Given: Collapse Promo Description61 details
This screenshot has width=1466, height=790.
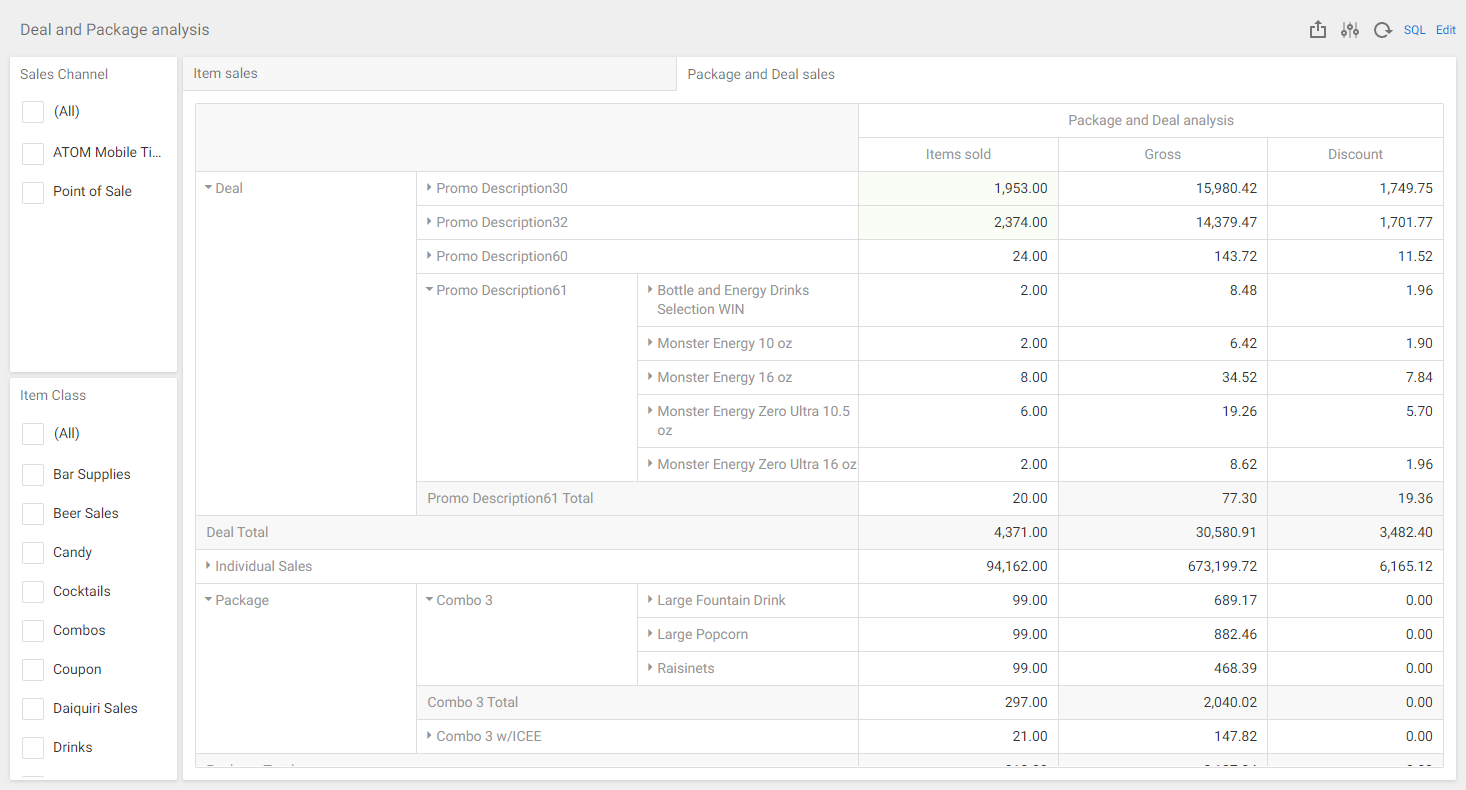Looking at the screenshot, I should [430, 290].
